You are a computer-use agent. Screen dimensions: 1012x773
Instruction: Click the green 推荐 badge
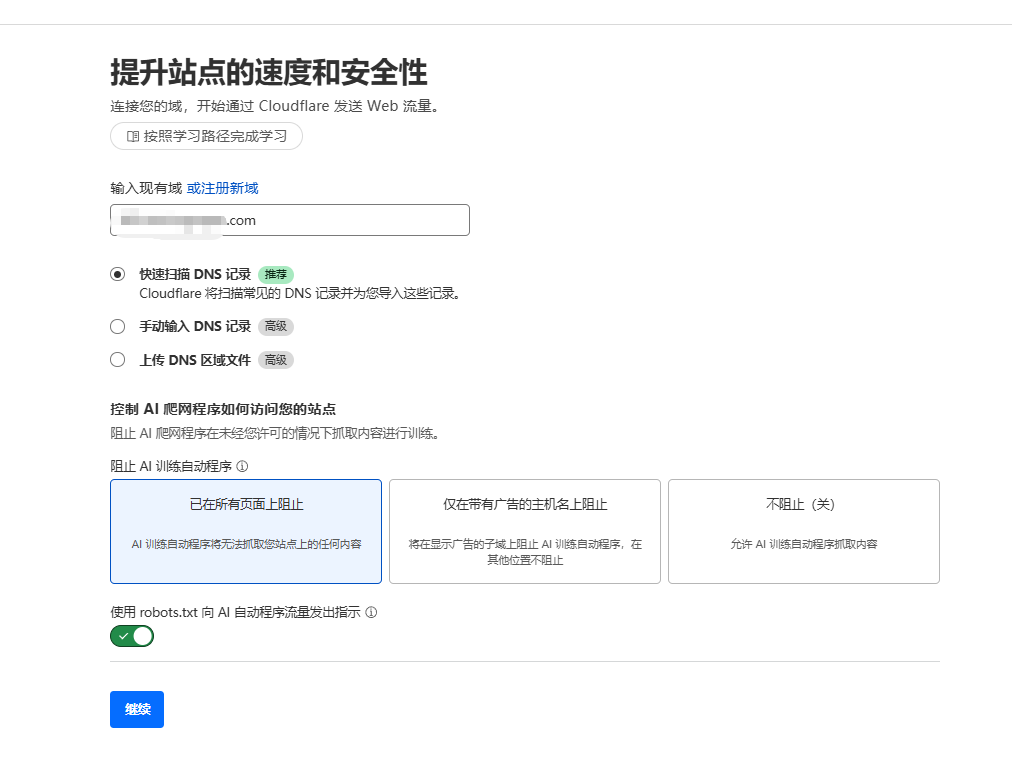(276, 273)
